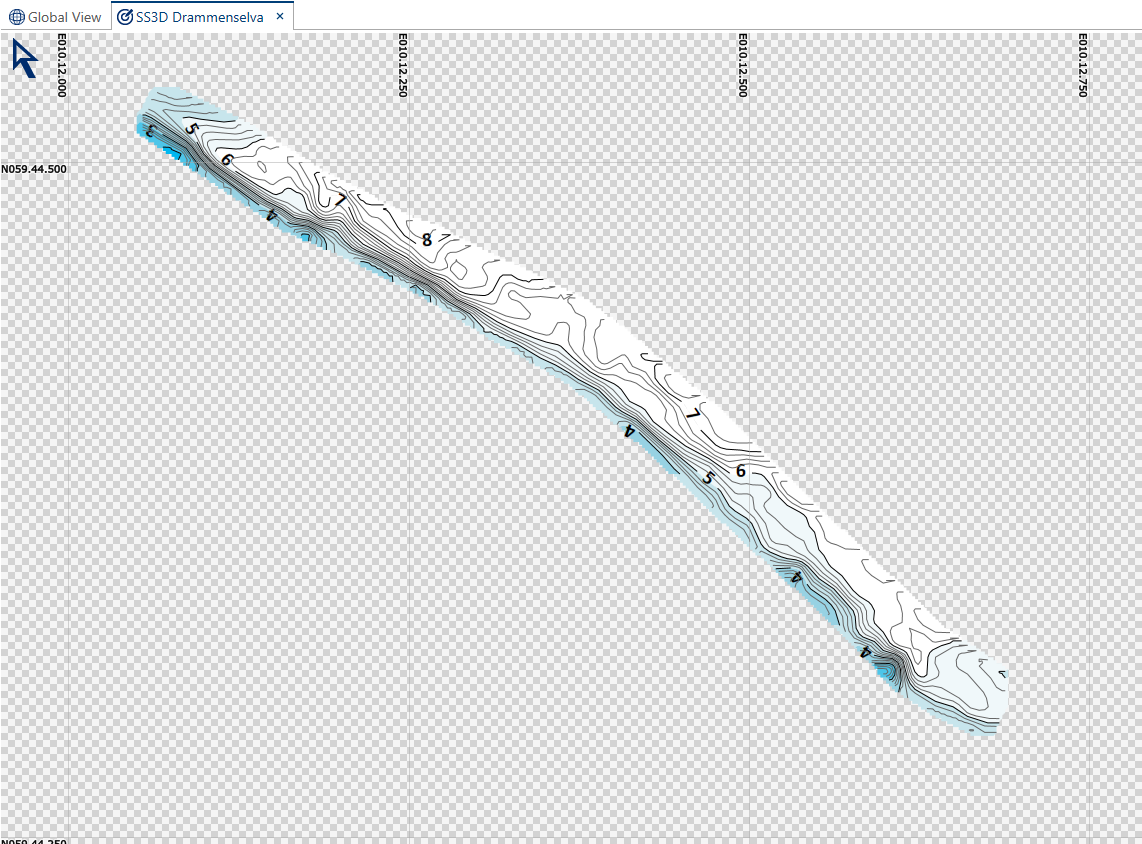Switch to the Global View tab
The height and width of the screenshot is (844, 1142).
point(55,17)
